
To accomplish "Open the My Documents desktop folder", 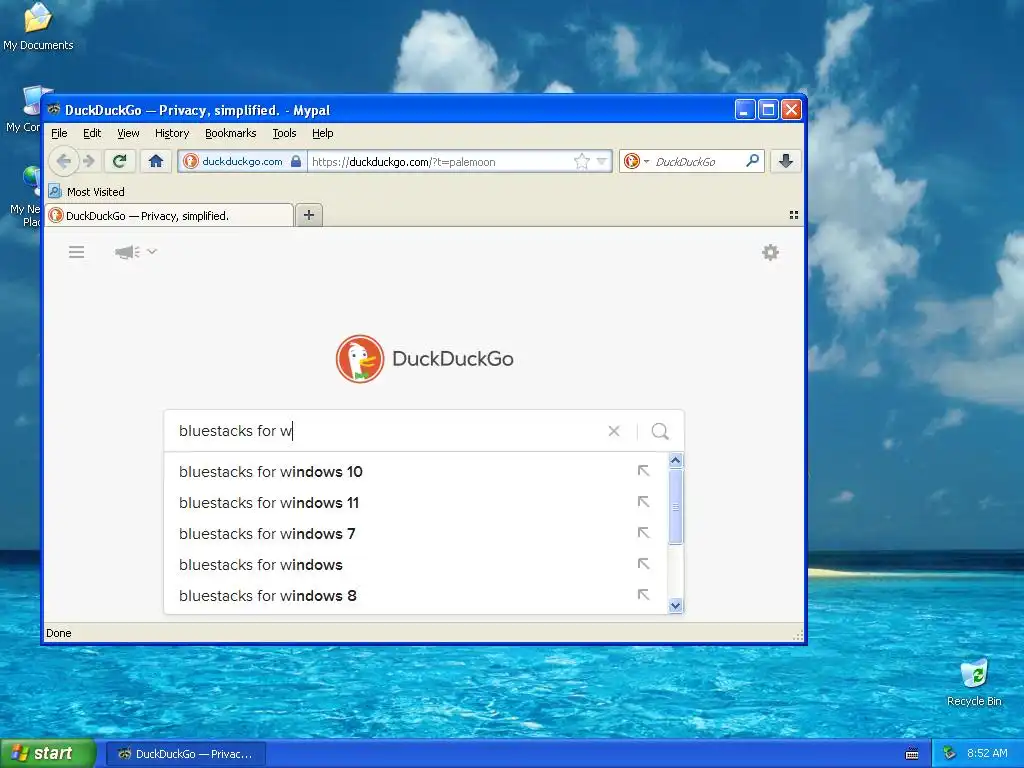I will pos(38,27).
